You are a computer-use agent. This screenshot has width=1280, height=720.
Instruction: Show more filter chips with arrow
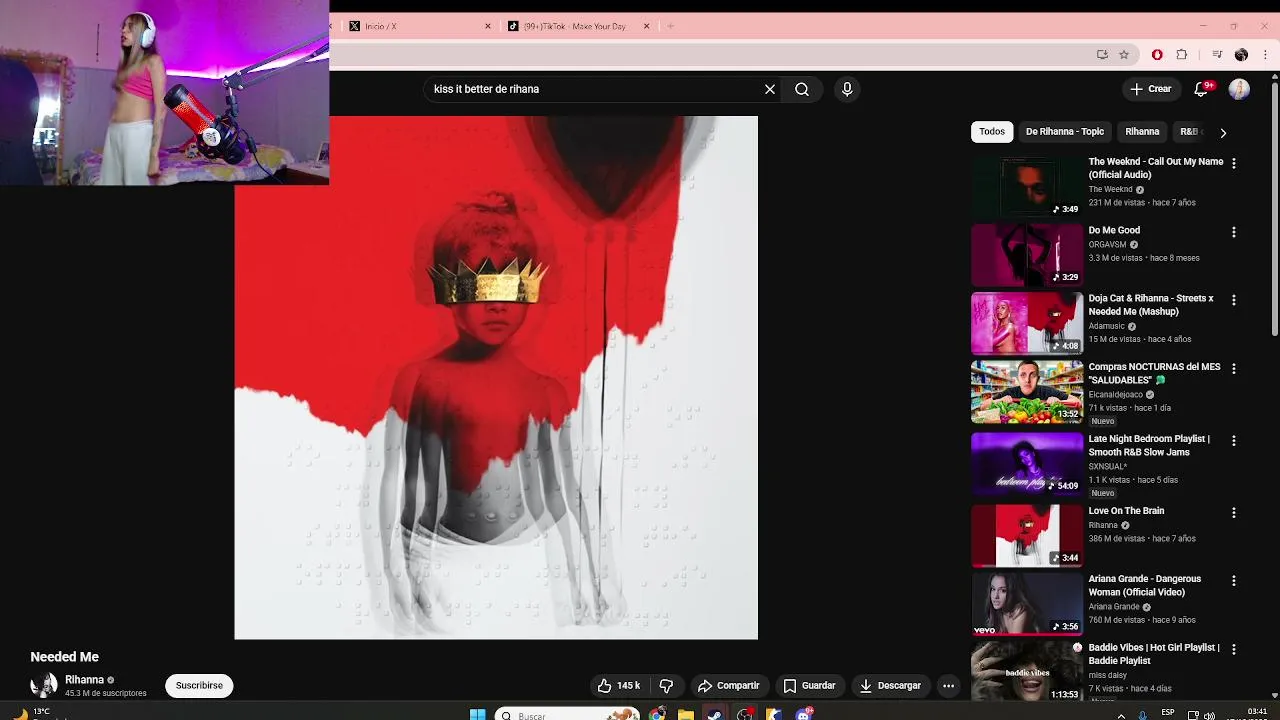[1222, 132]
